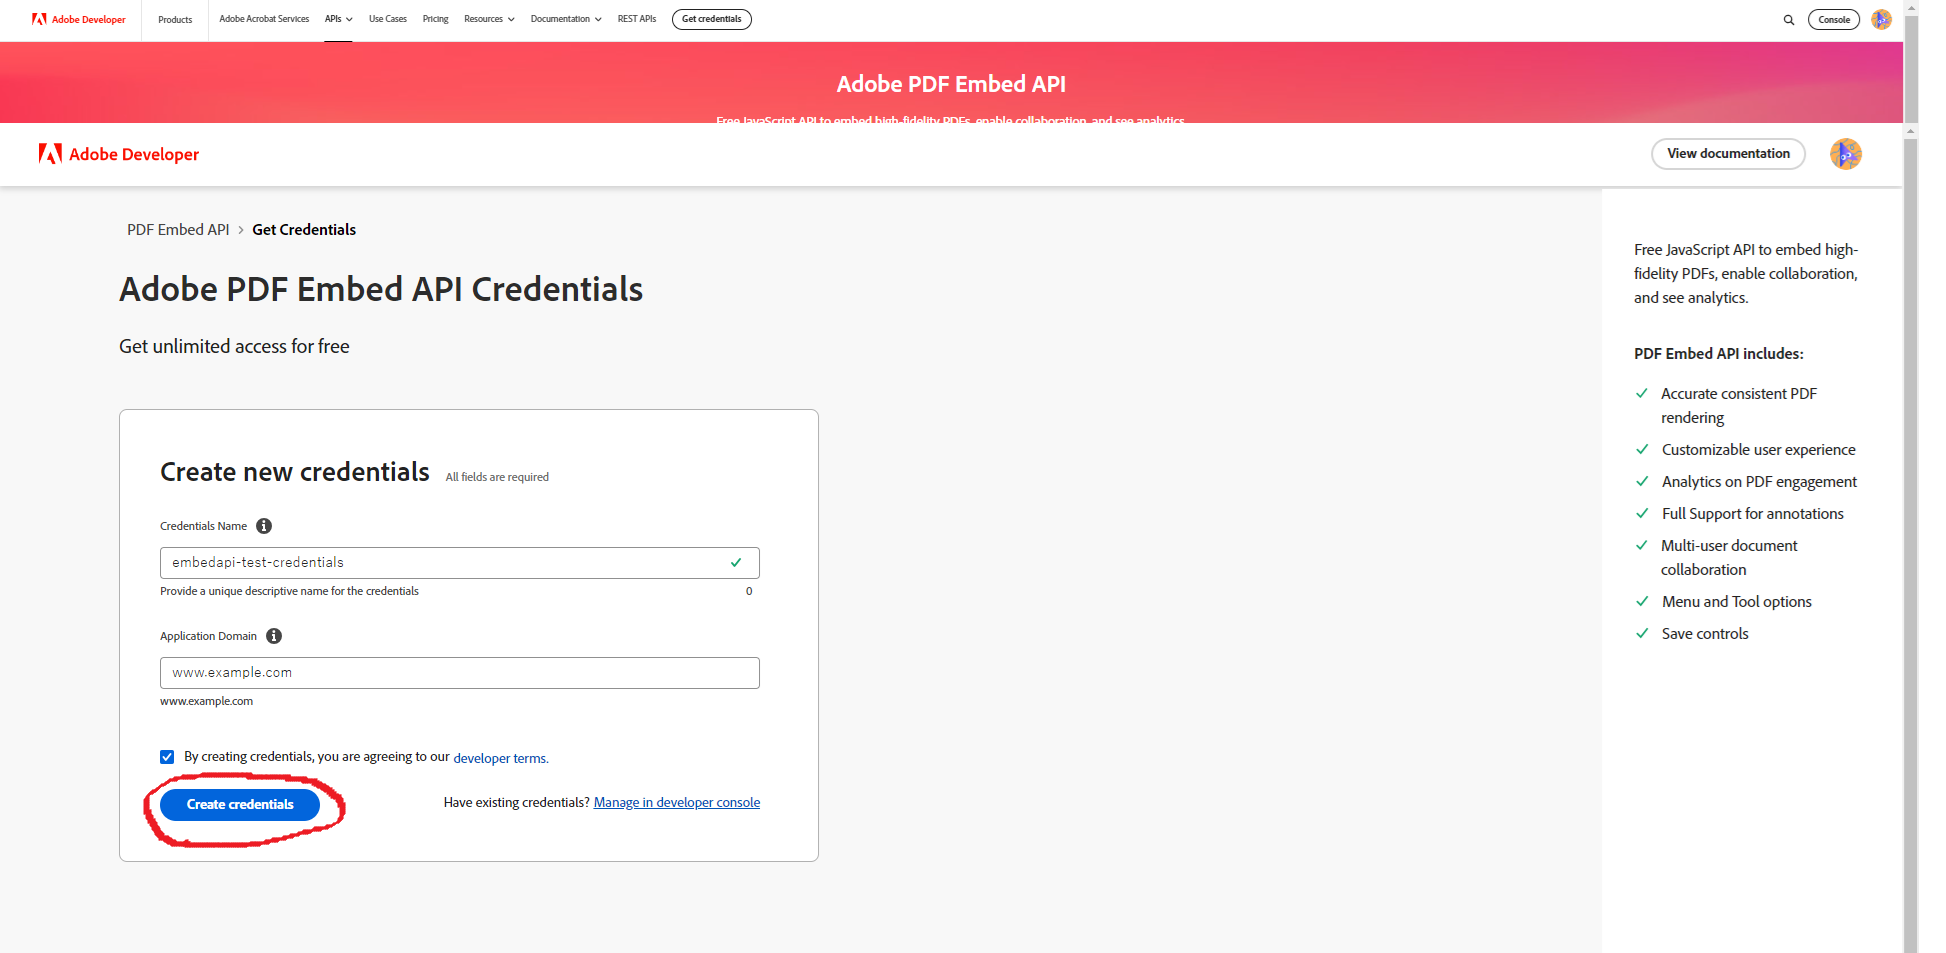Select the Pricing menu item
This screenshot has height=953, width=1946.
[435, 19]
